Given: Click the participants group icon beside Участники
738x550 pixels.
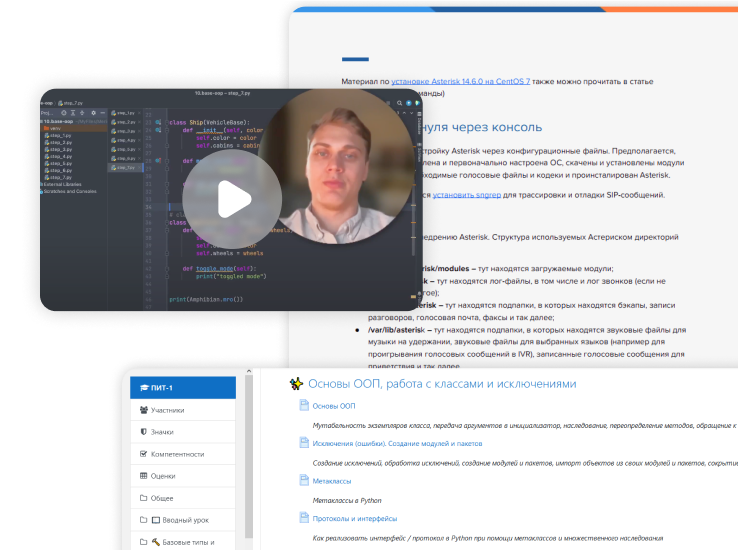Looking at the screenshot, I should [144, 410].
